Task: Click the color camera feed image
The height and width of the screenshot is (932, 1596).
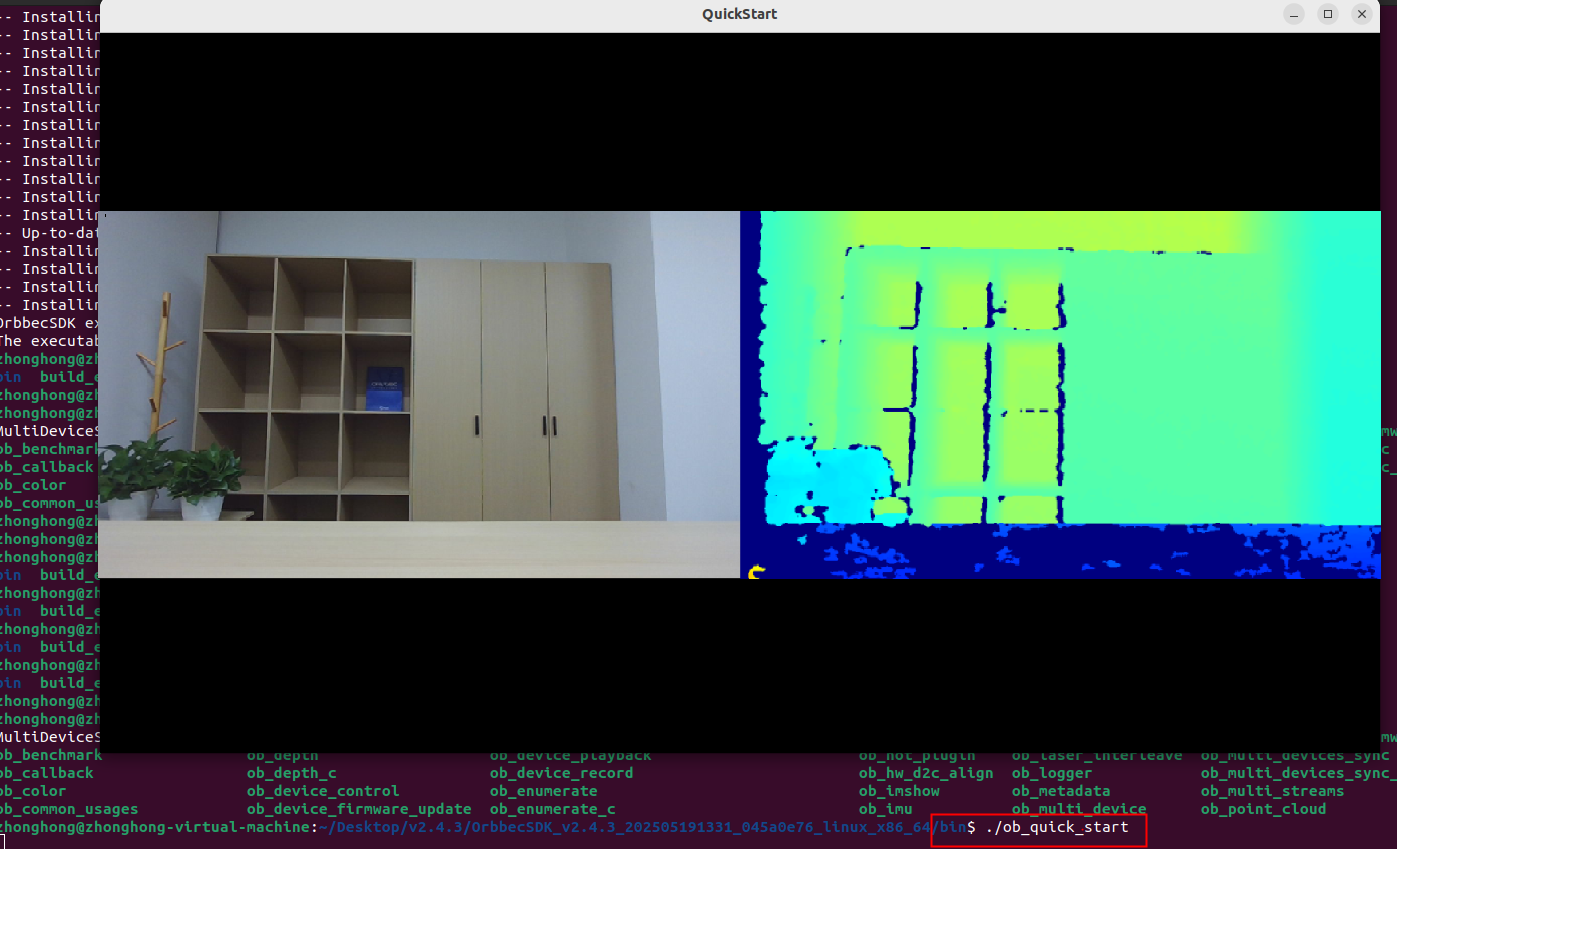Action: click(x=418, y=394)
